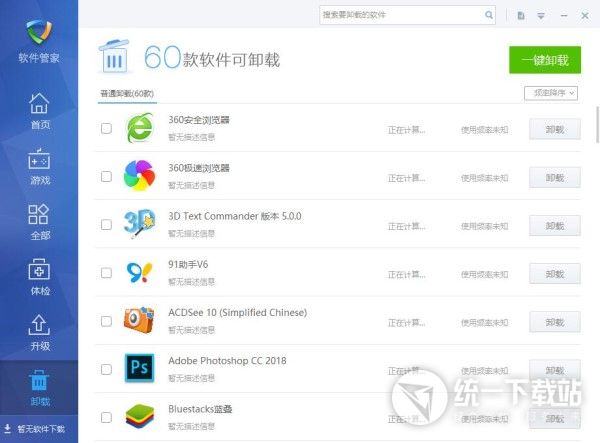Click the search magnifier icon
Image resolution: width=600 pixels, height=443 pixels.
(x=488, y=15)
